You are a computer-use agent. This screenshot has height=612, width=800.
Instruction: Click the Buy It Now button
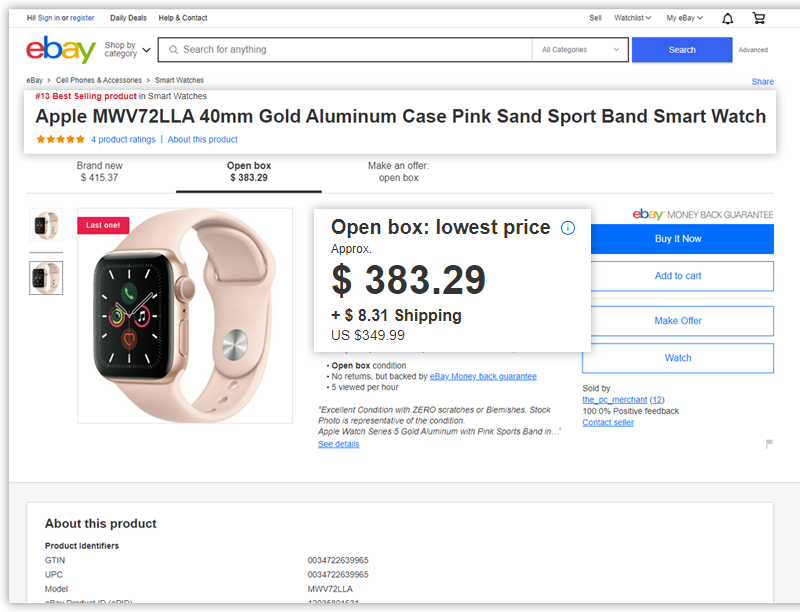677,238
